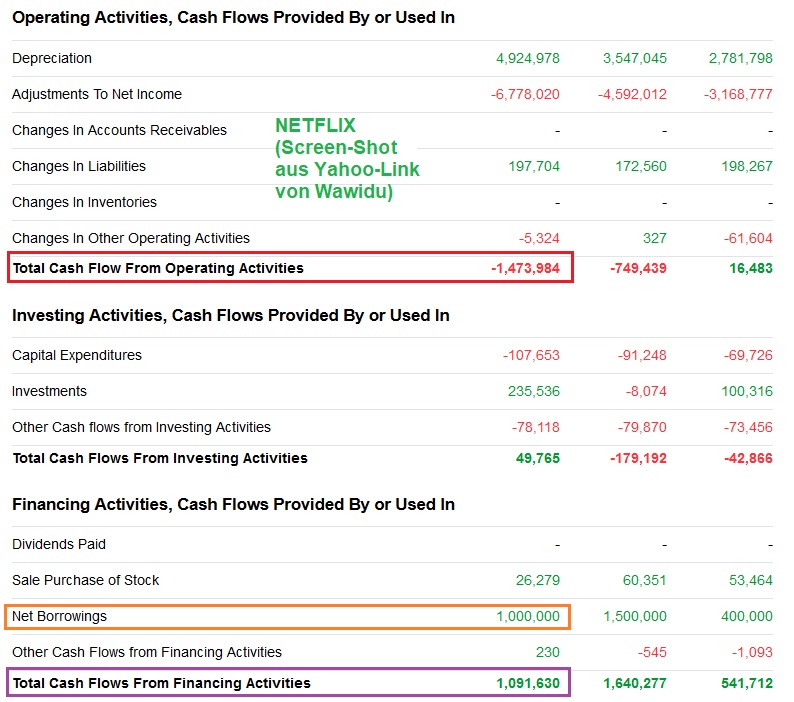Image resolution: width=794 pixels, height=702 pixels.
Task: Click the operating cash flow value -1,473,984
Action: [x=526, y=268]
